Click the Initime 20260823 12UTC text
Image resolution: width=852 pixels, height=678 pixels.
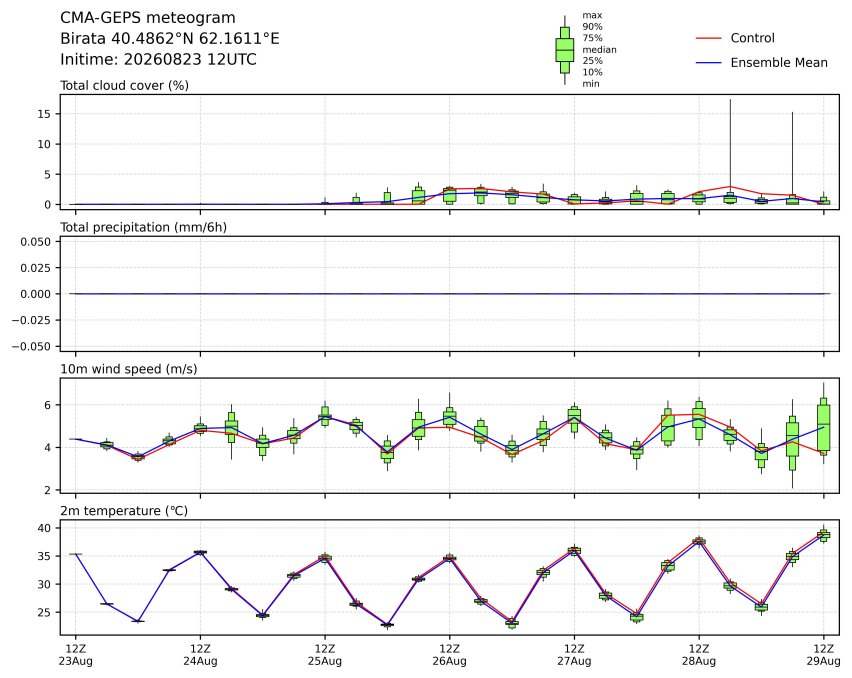pyautogui.click(x=158, y=59)
